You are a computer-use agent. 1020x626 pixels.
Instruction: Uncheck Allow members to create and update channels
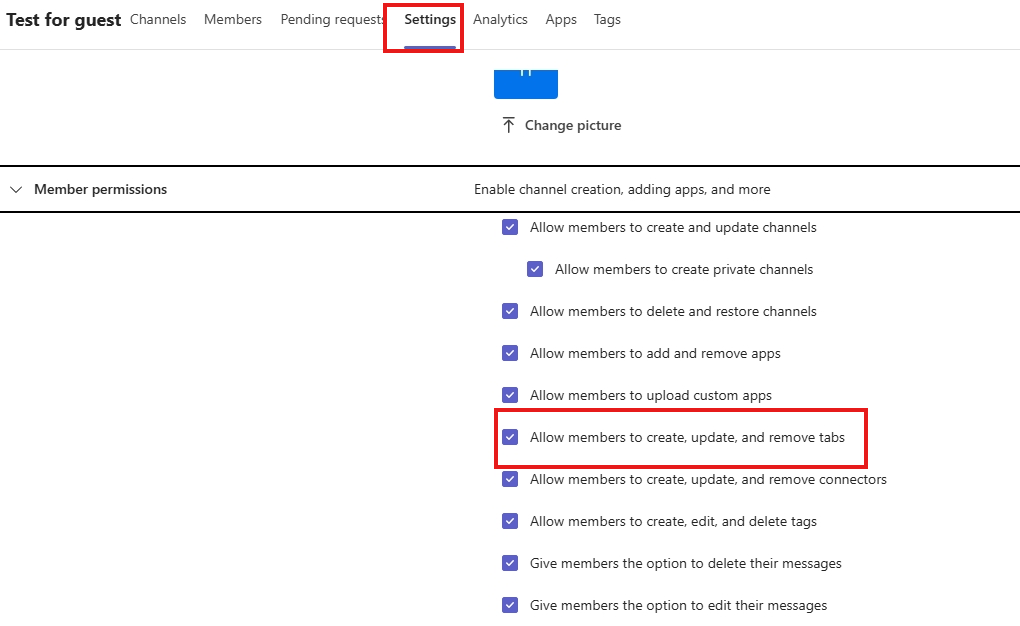tap(510, 227)
